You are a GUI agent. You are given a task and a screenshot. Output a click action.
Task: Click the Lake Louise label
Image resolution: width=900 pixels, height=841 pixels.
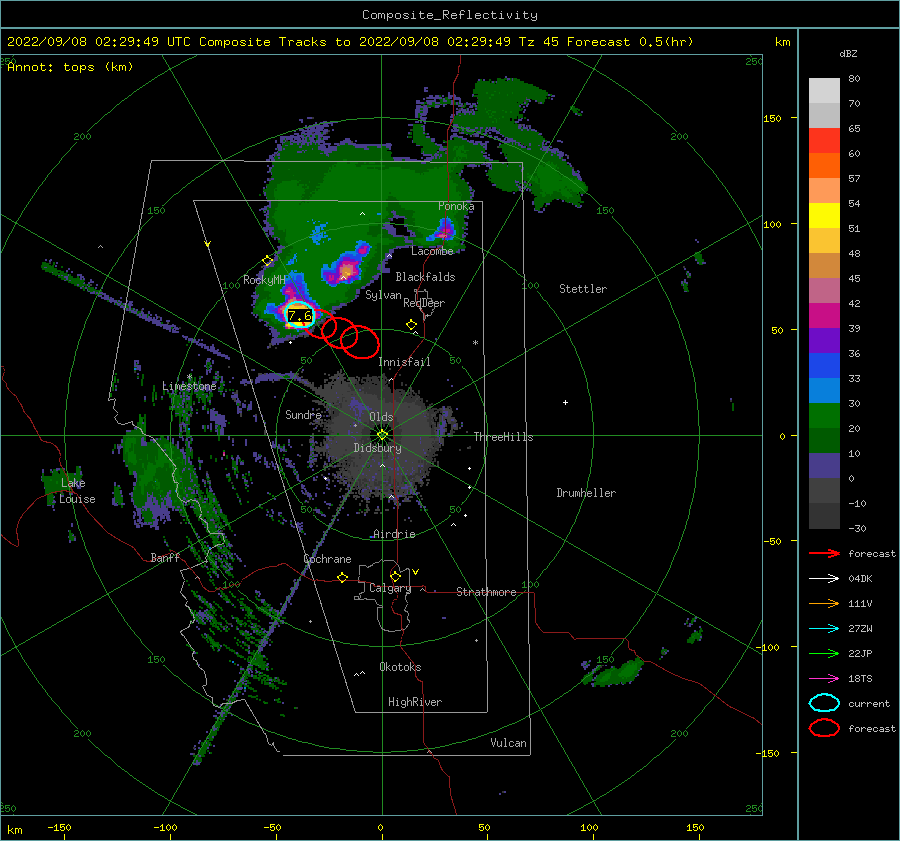pos(77,491)
